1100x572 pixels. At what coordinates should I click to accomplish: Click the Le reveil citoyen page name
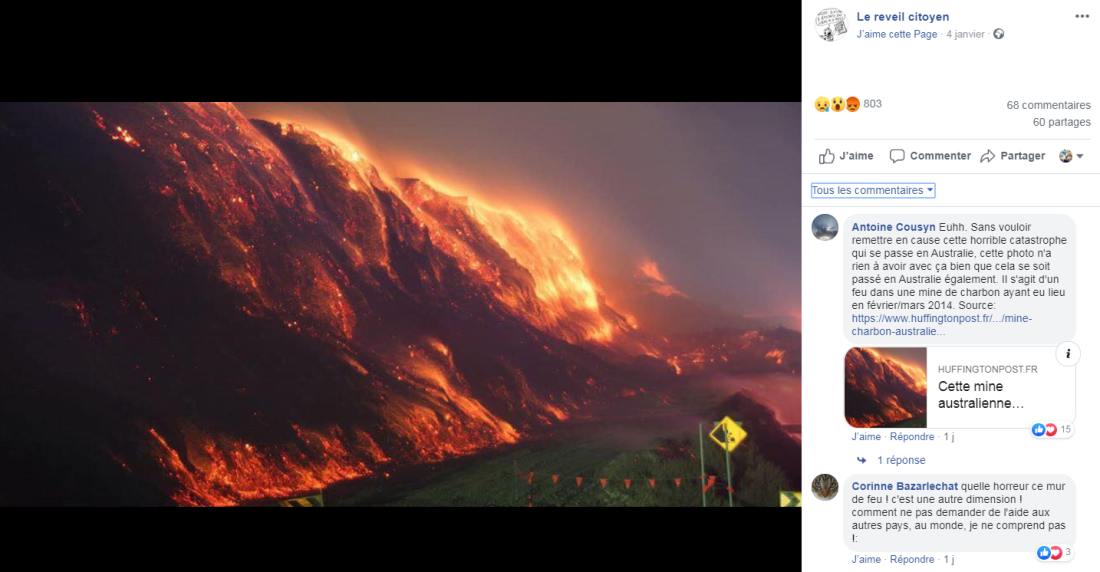(x=903, y=17)
